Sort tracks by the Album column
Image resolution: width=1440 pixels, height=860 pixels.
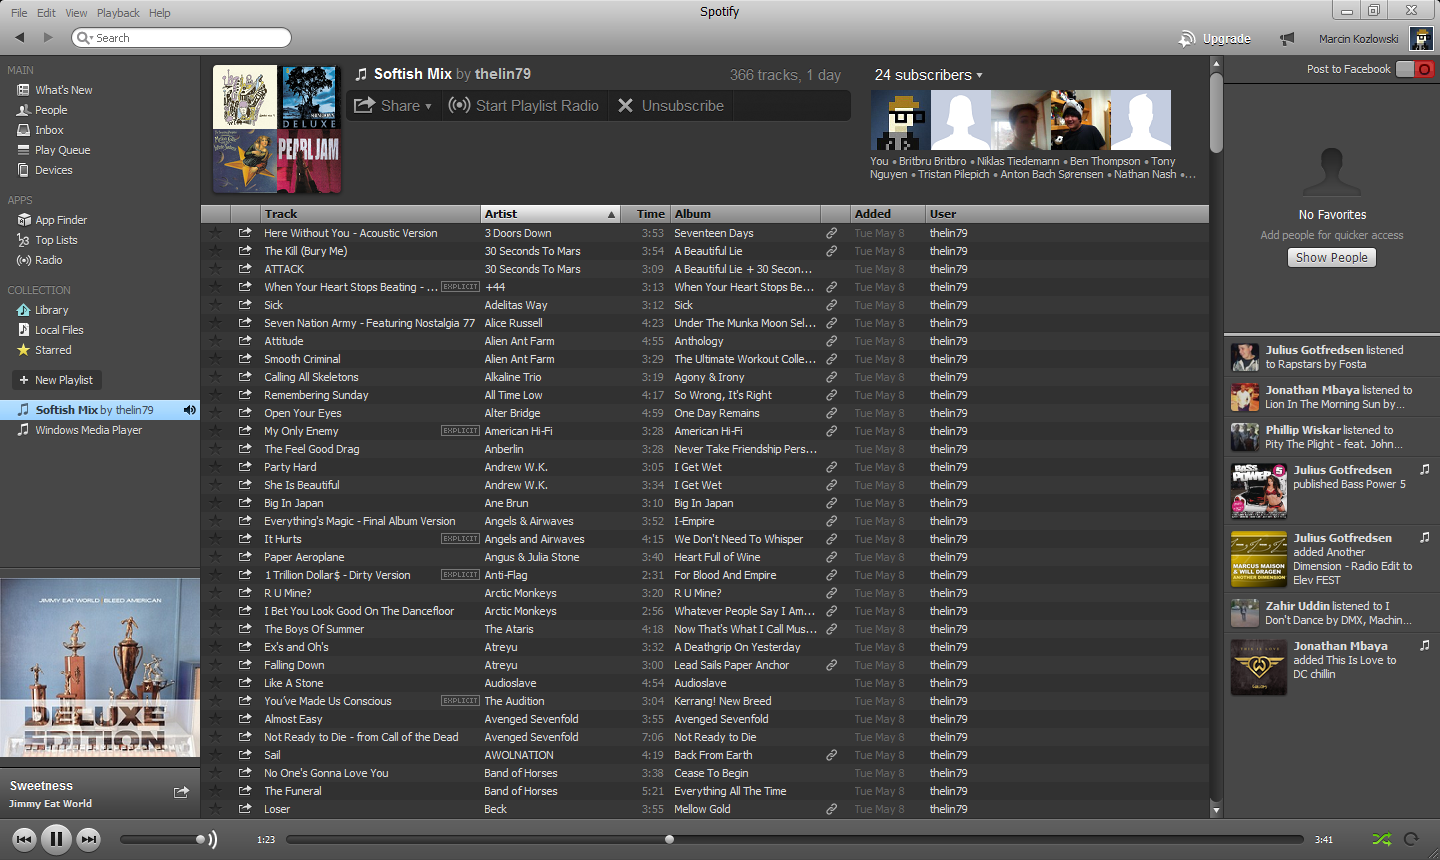pyautogui.click(x=745, y=214)
